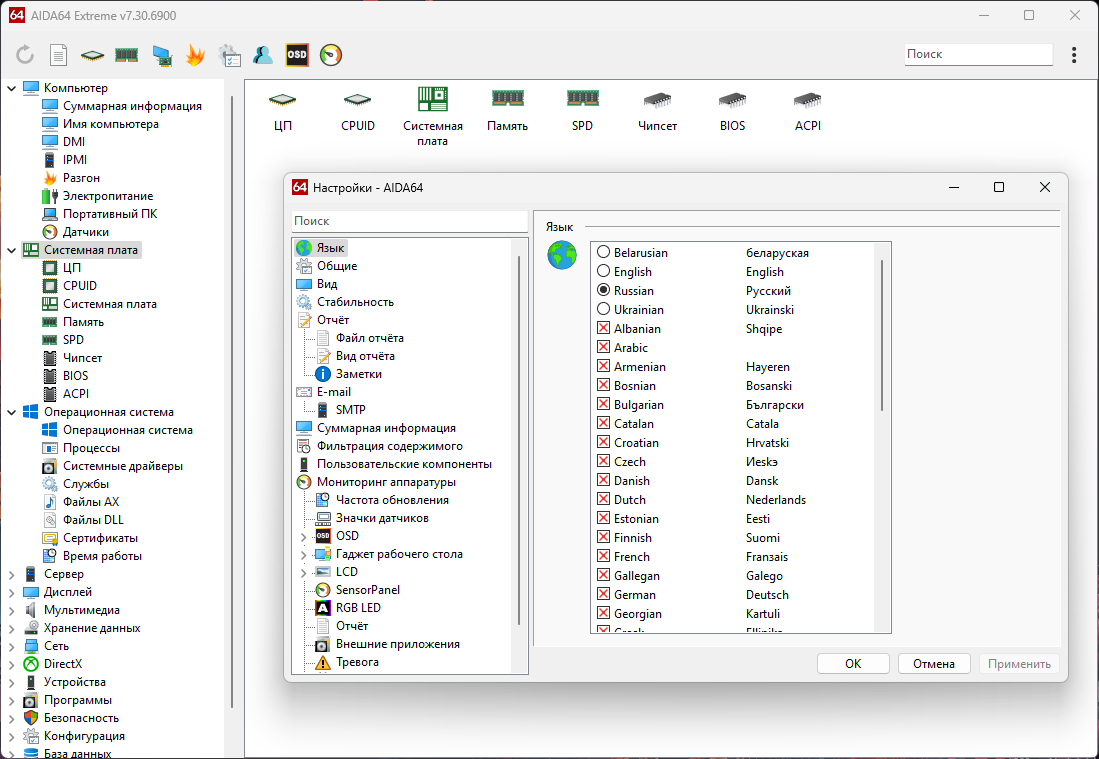Image resolution: width=1099 pixels, height=759 pixels.
Task: Focus the main Поиск search field
Action: pos(978,54)
